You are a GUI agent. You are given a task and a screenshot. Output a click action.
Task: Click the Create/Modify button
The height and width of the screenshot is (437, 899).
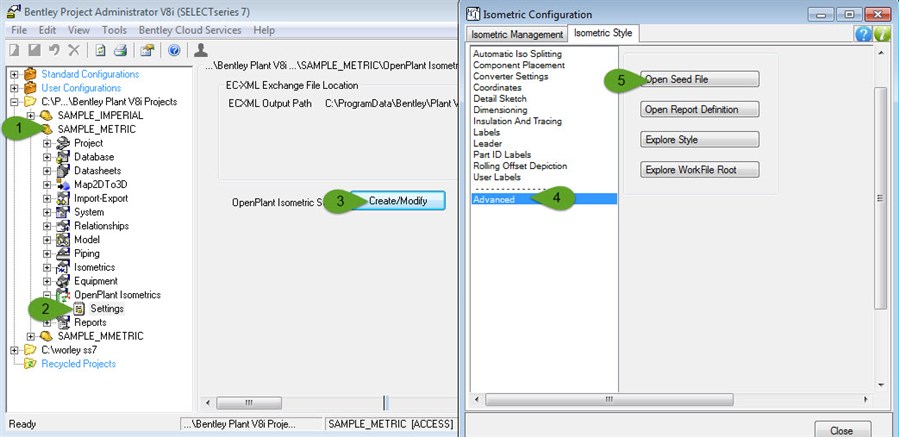(398, 201)
